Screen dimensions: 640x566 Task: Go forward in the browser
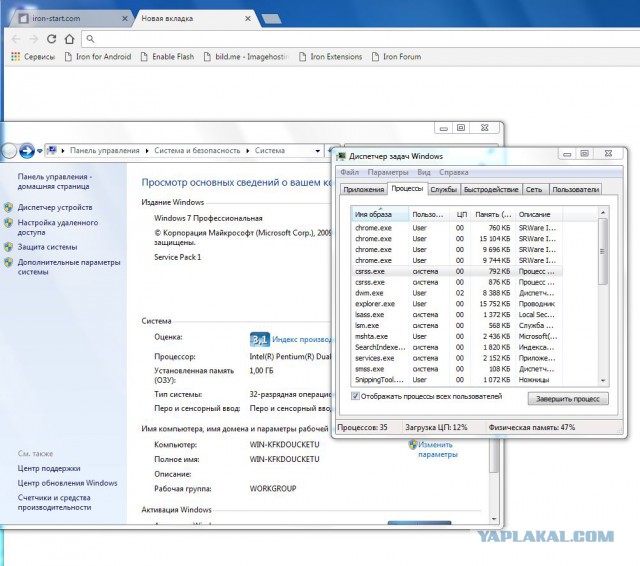tap(33, 39)
